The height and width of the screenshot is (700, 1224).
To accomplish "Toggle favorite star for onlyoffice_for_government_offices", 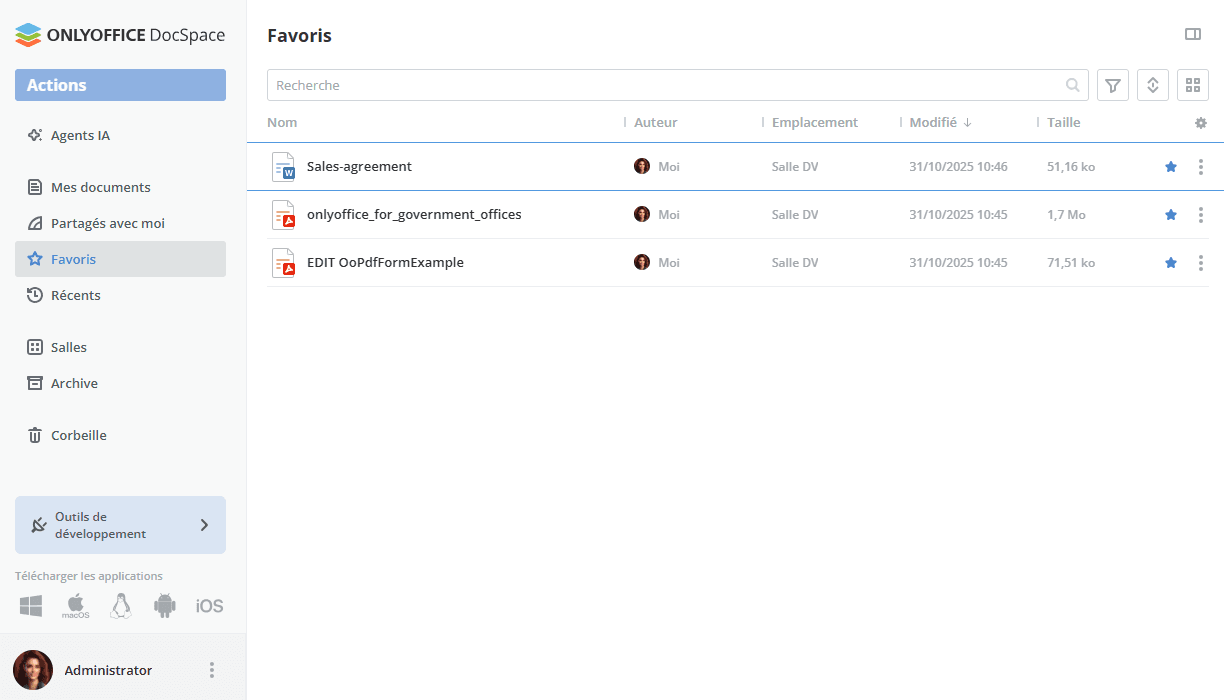I will pos(1171,215).
